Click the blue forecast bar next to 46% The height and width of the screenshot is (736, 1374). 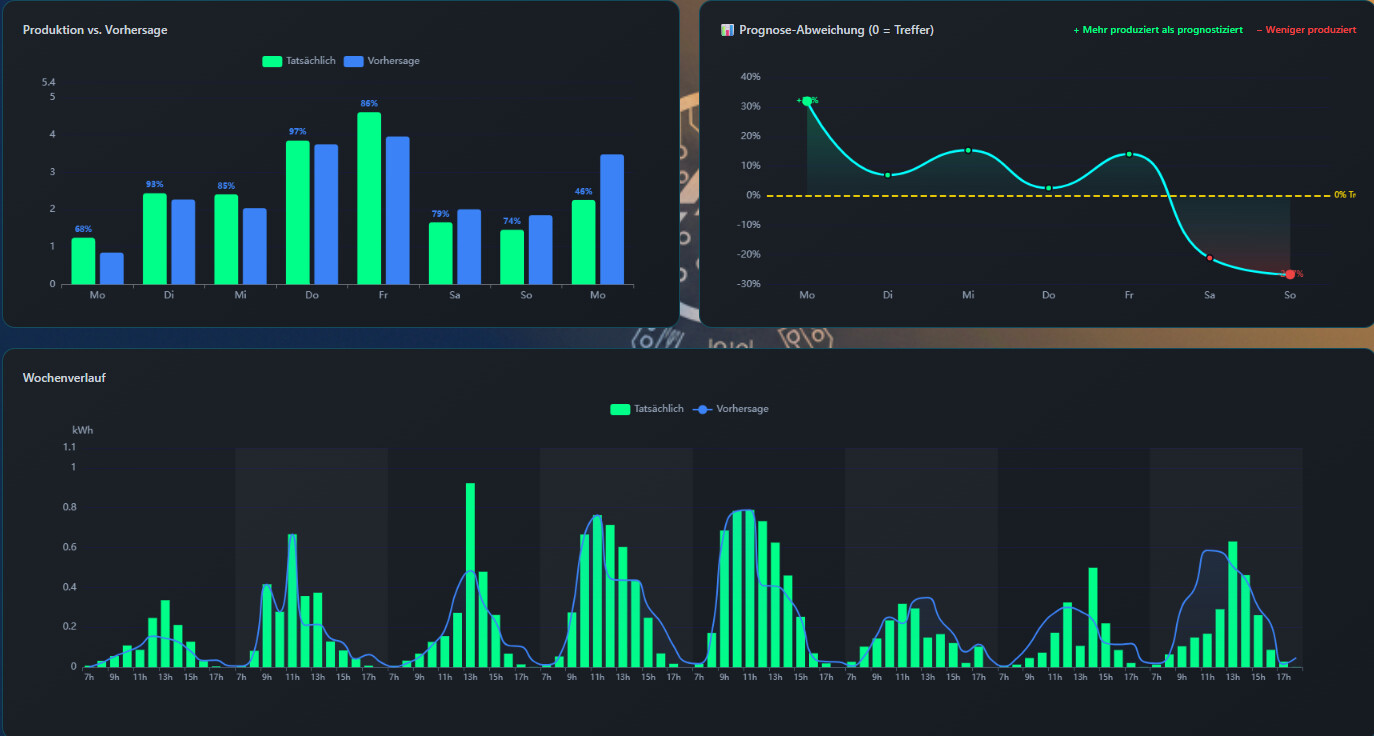(x=612, y=219)
